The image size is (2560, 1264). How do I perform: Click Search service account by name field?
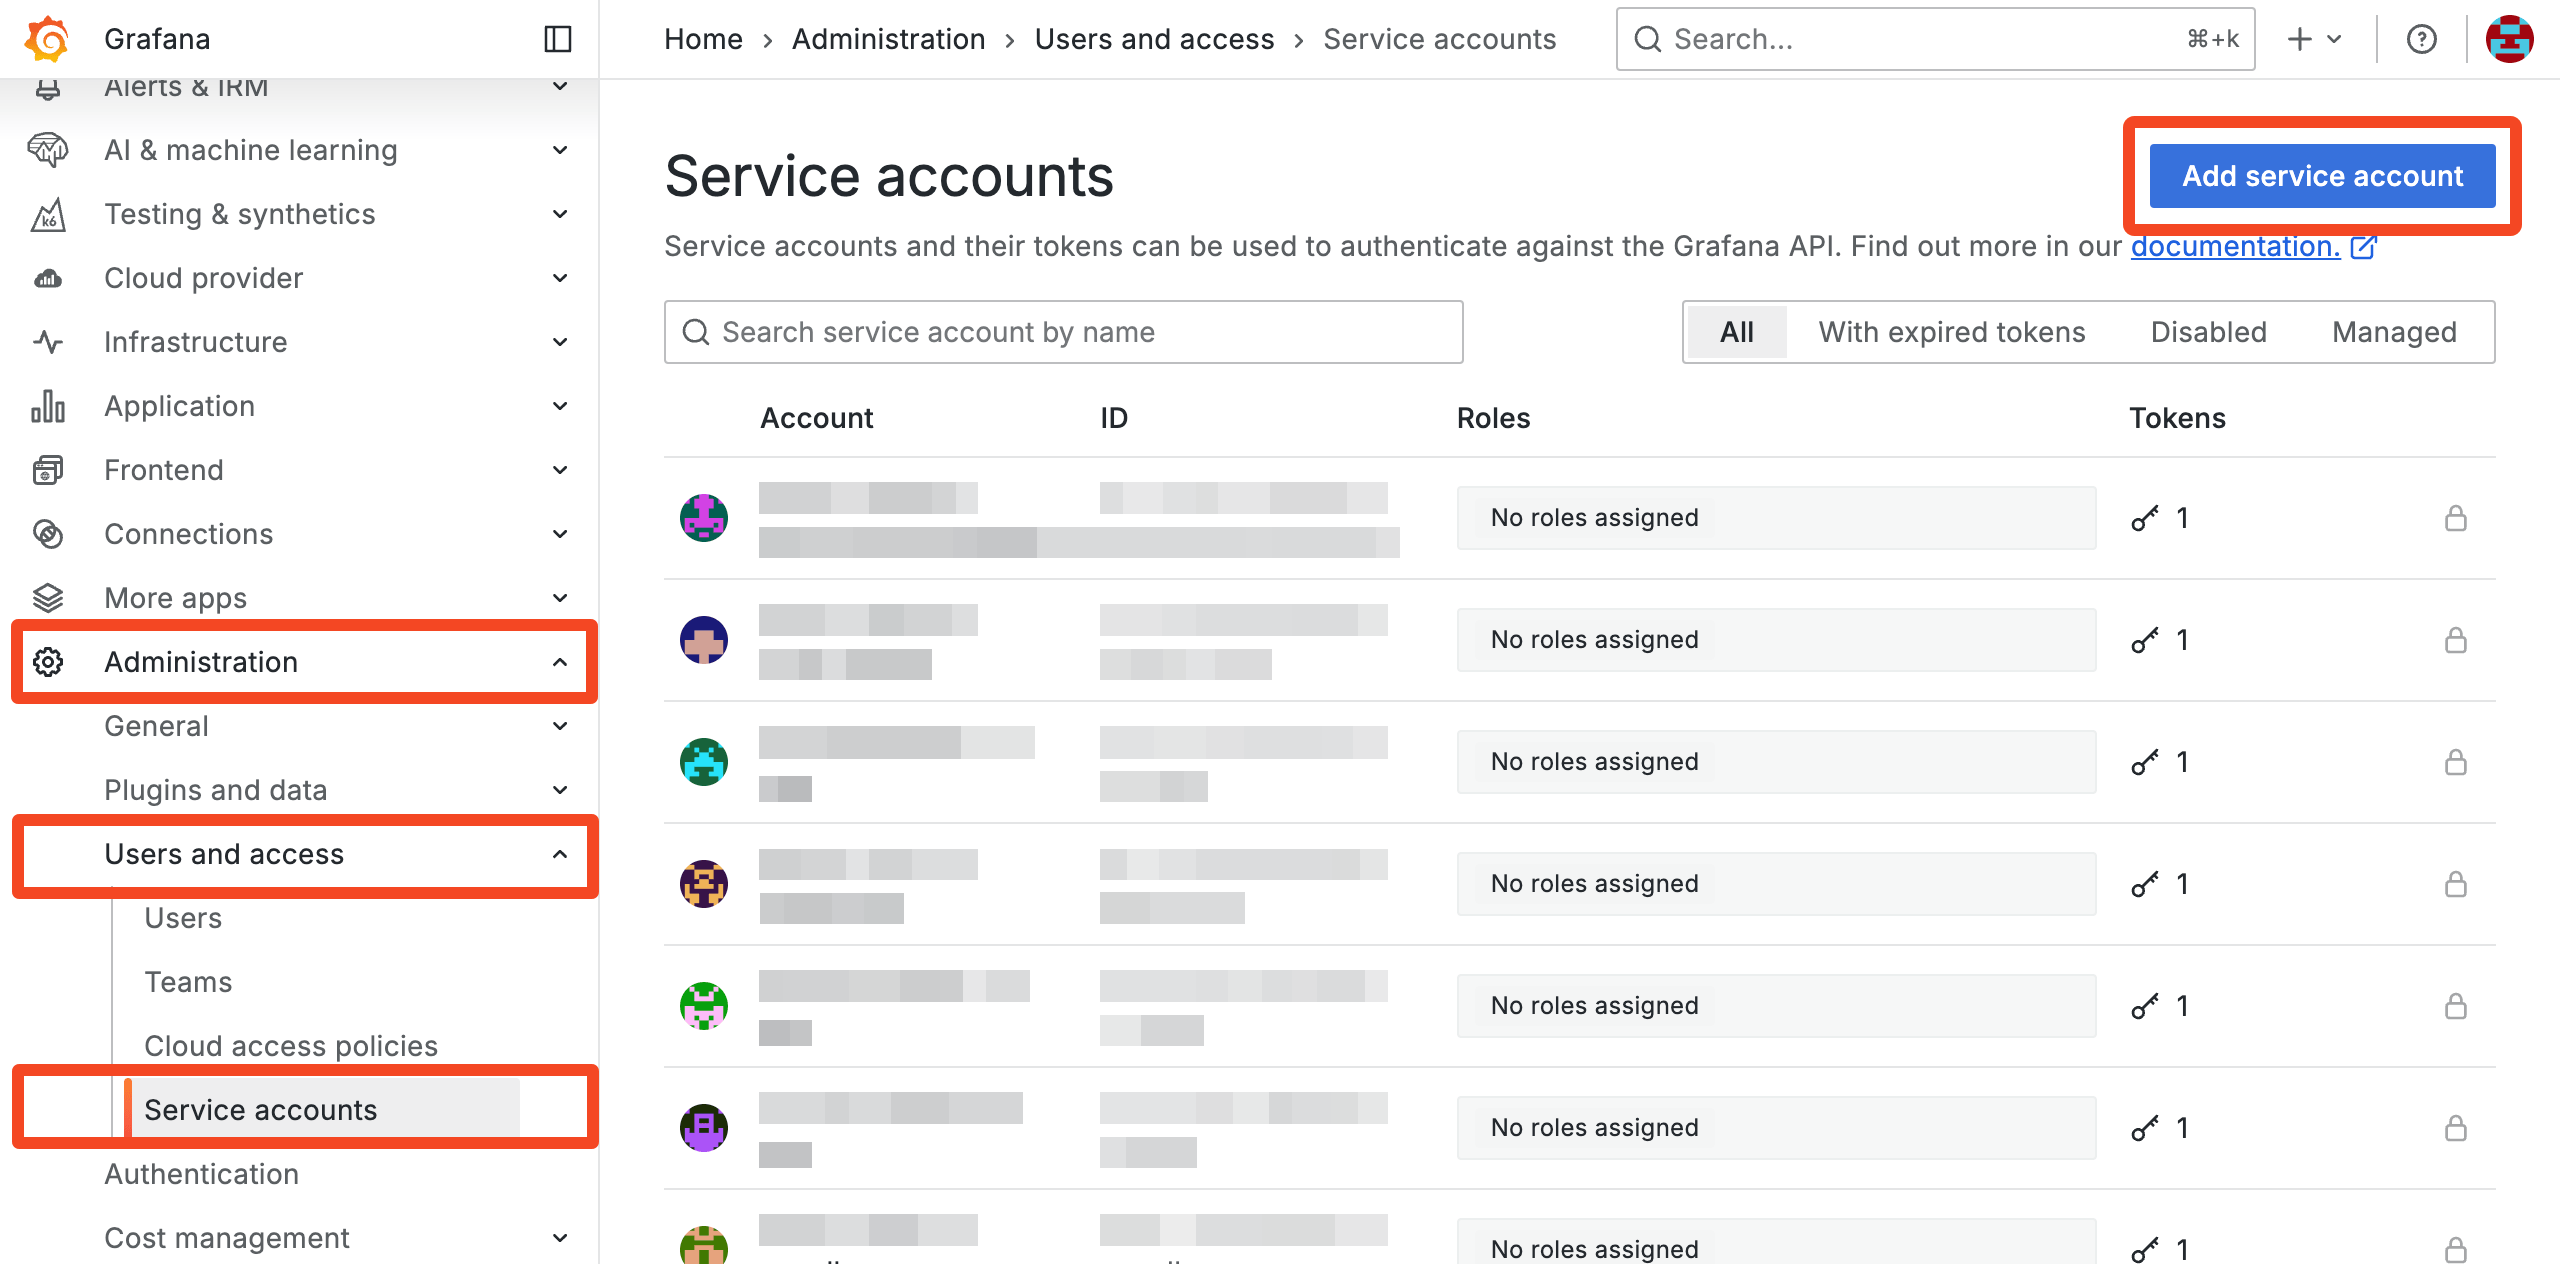pos(1063,332)
